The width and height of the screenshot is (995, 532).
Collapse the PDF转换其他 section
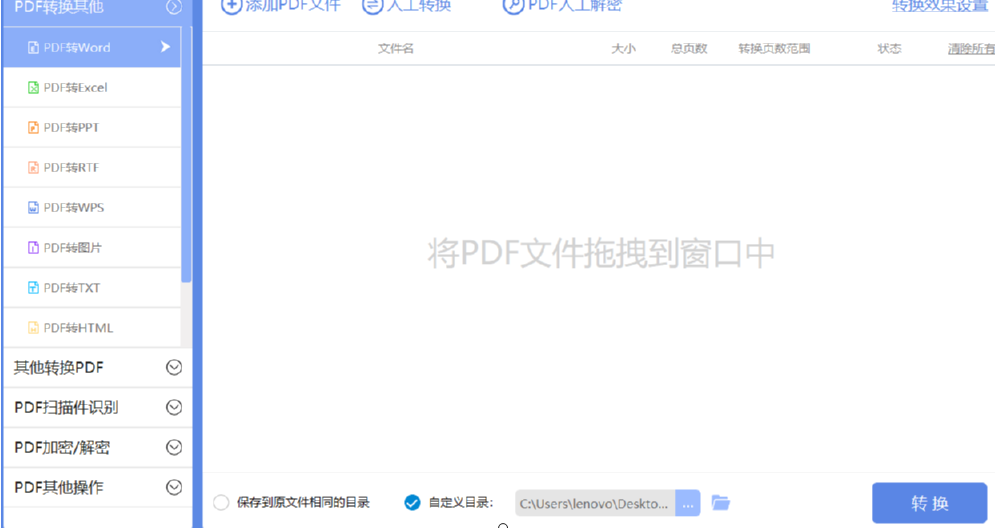pyautogui.click(x=174, y=7)
